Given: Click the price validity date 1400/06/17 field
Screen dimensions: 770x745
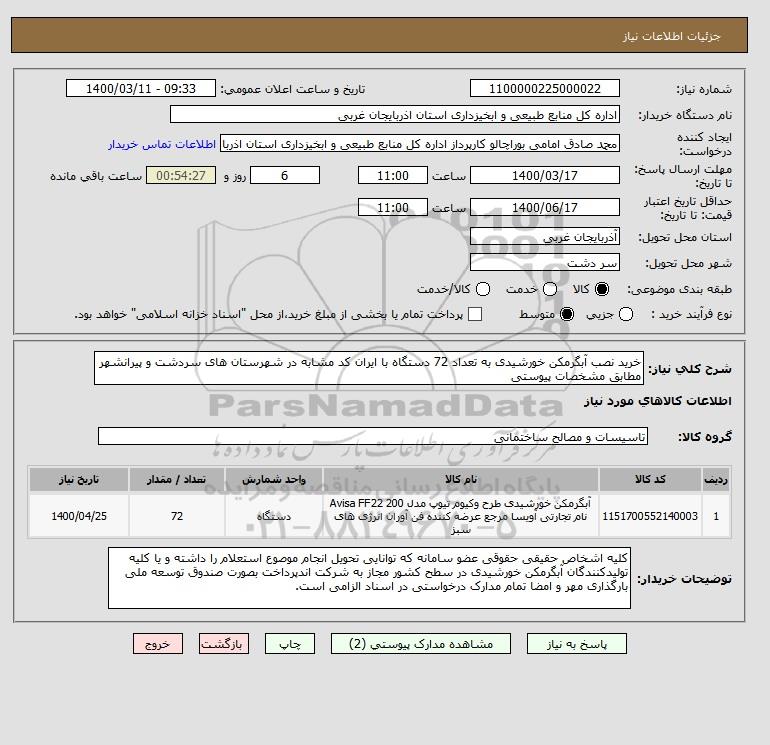Looking at the screenshot, I should tap(545, 207).
